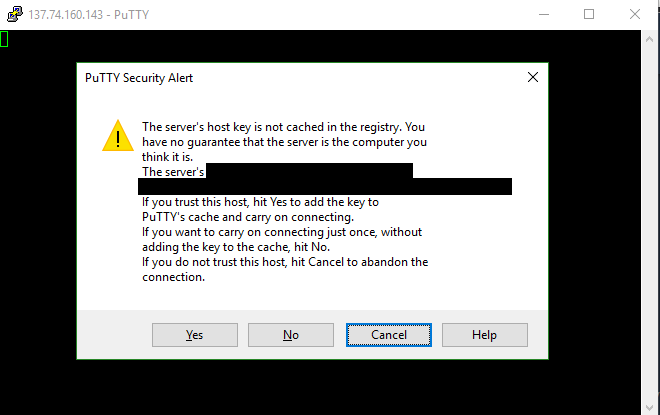The width and height of the screenshot is (660, 415).
Task: Open Help for the security alert
Action: pyautogui.click(x=484, y=334)
